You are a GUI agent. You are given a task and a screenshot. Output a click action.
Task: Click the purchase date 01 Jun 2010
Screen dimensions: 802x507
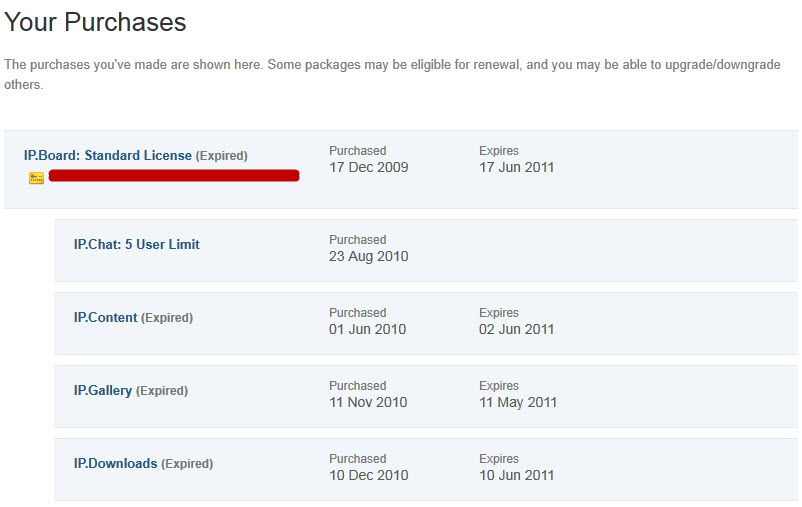point(367,329)
